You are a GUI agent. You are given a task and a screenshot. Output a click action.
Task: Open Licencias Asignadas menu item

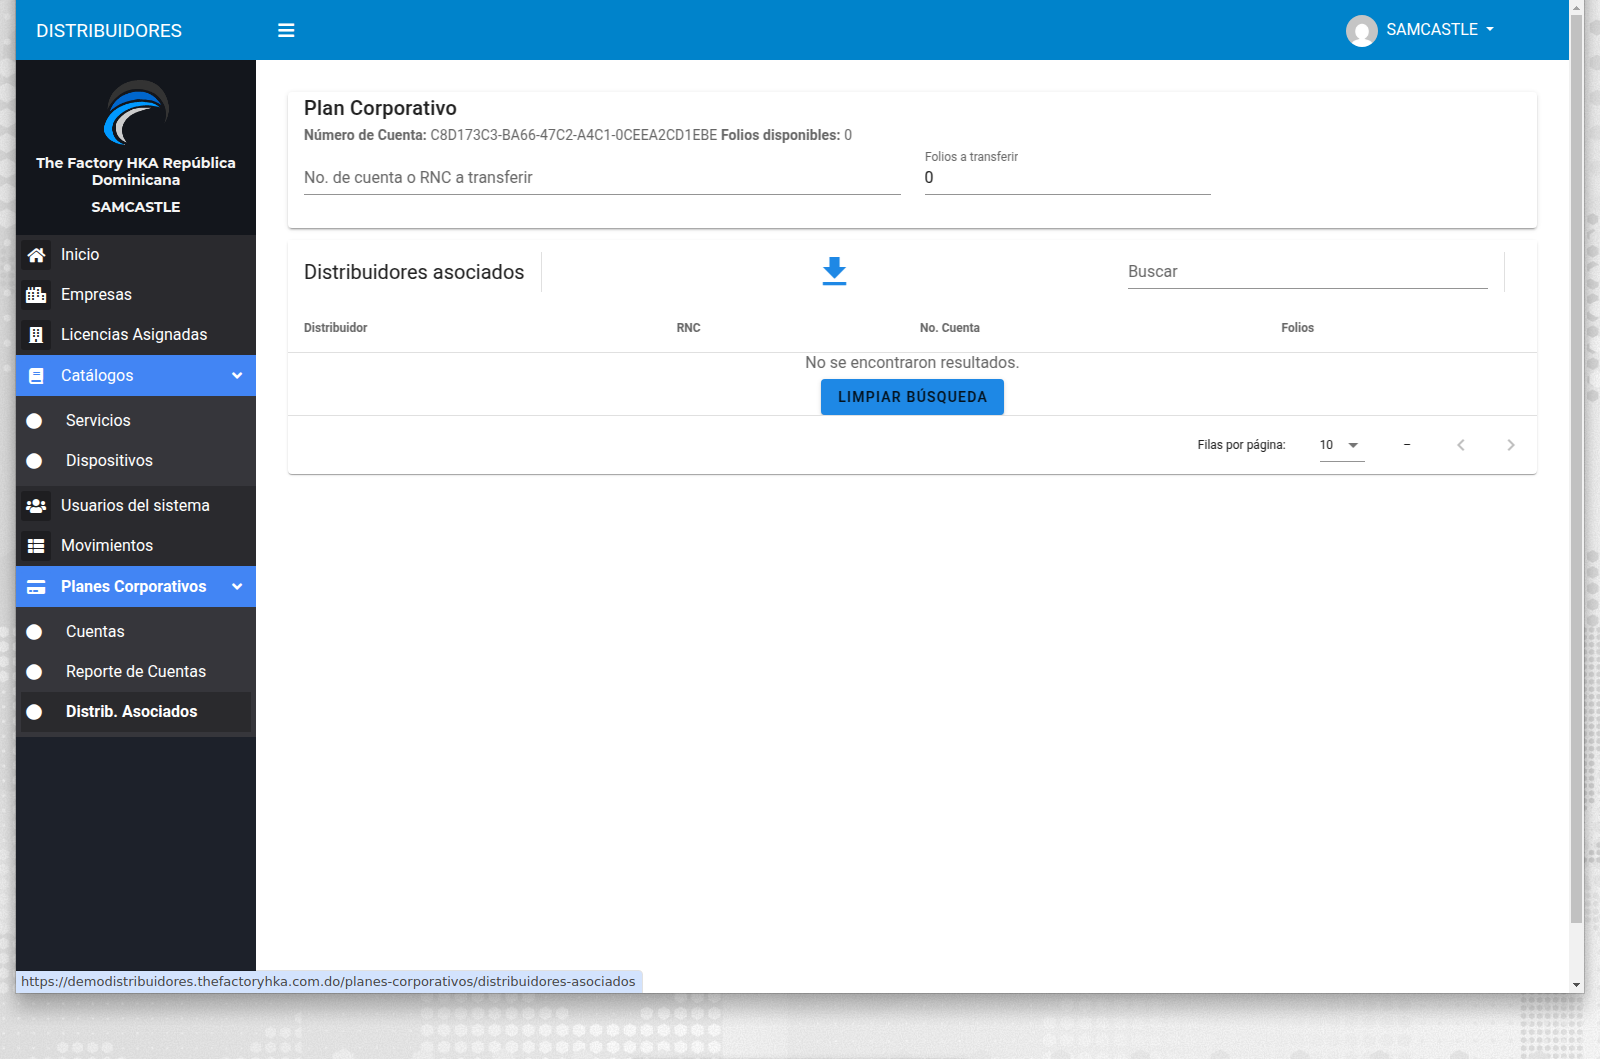click(x=136, y=335)
